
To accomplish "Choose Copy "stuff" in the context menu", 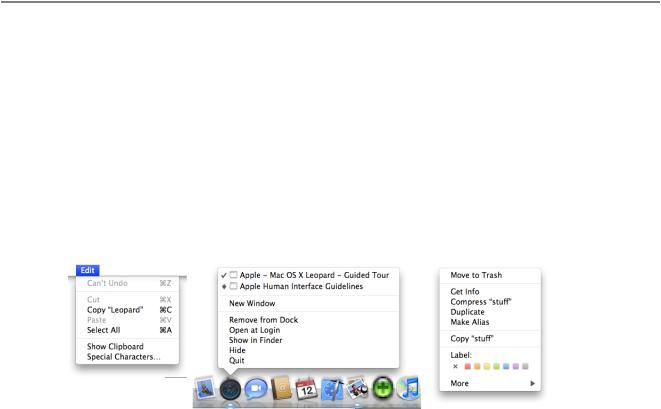I will point(490,339).
